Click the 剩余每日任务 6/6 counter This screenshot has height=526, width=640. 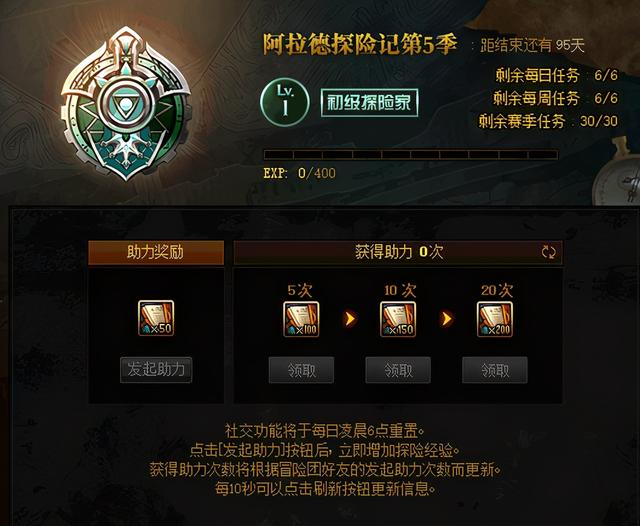click(557, 75)
